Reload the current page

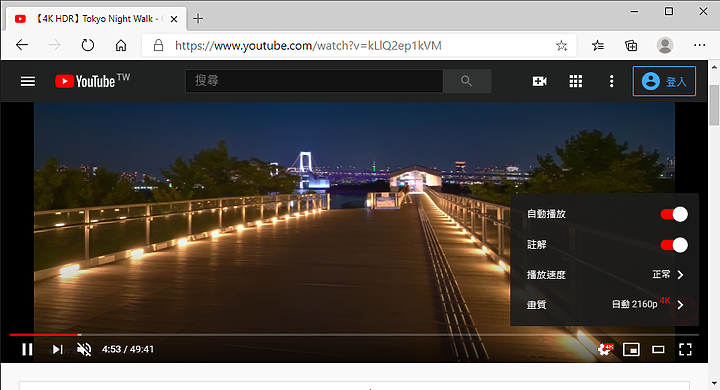point(88,45)
